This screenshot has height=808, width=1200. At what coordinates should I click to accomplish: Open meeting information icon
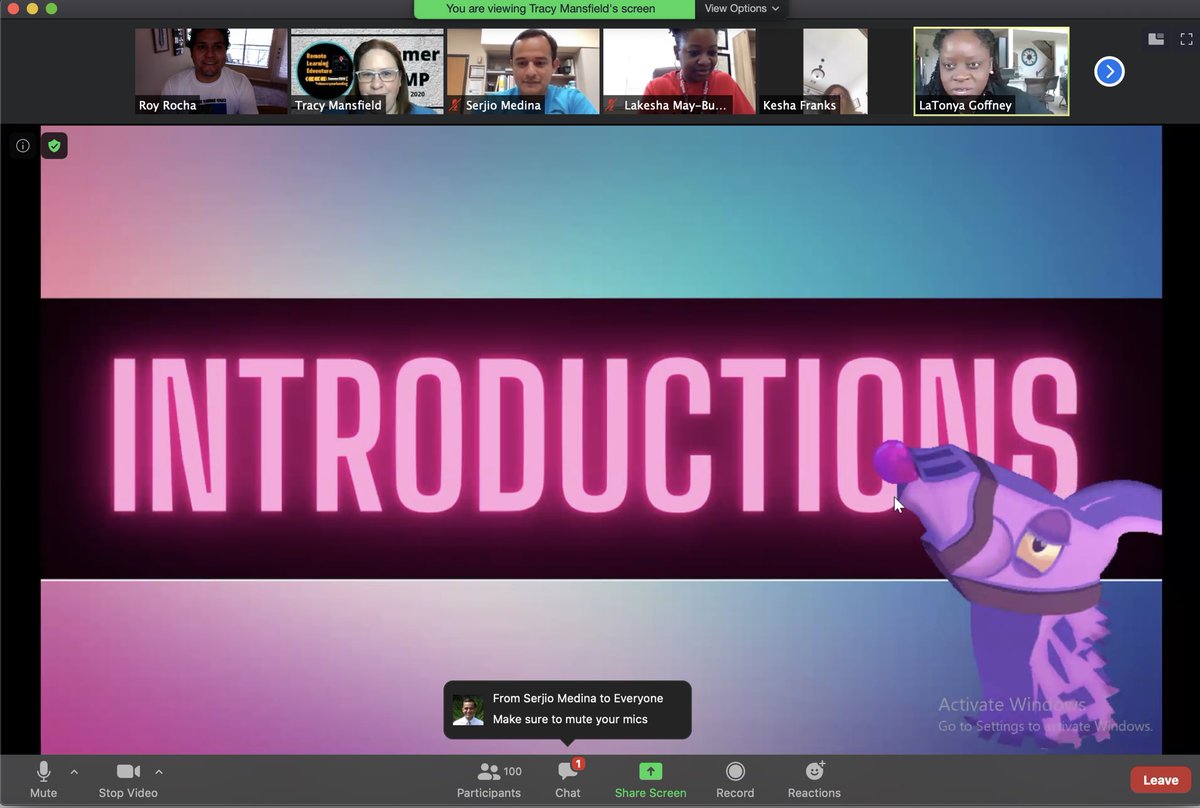point(23,146)
